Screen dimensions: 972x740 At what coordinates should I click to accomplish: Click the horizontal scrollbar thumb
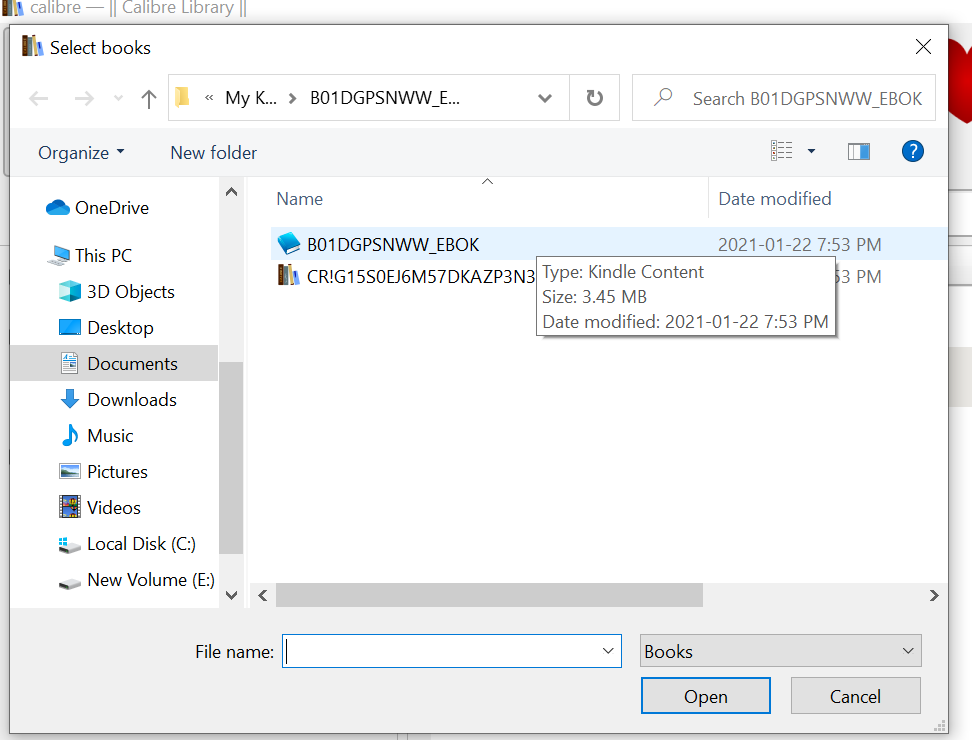click(x=489, y=596)
